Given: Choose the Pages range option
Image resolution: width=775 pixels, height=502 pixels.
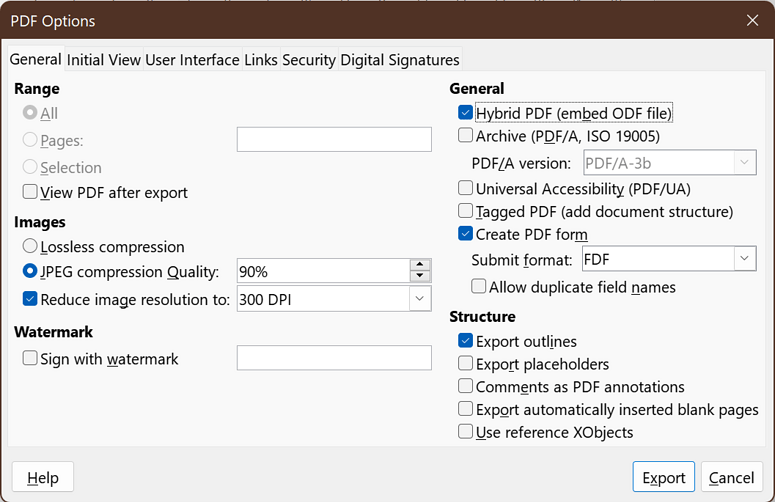Looking at the screenshot, I should pyautogui.click(x=30, y=140).
